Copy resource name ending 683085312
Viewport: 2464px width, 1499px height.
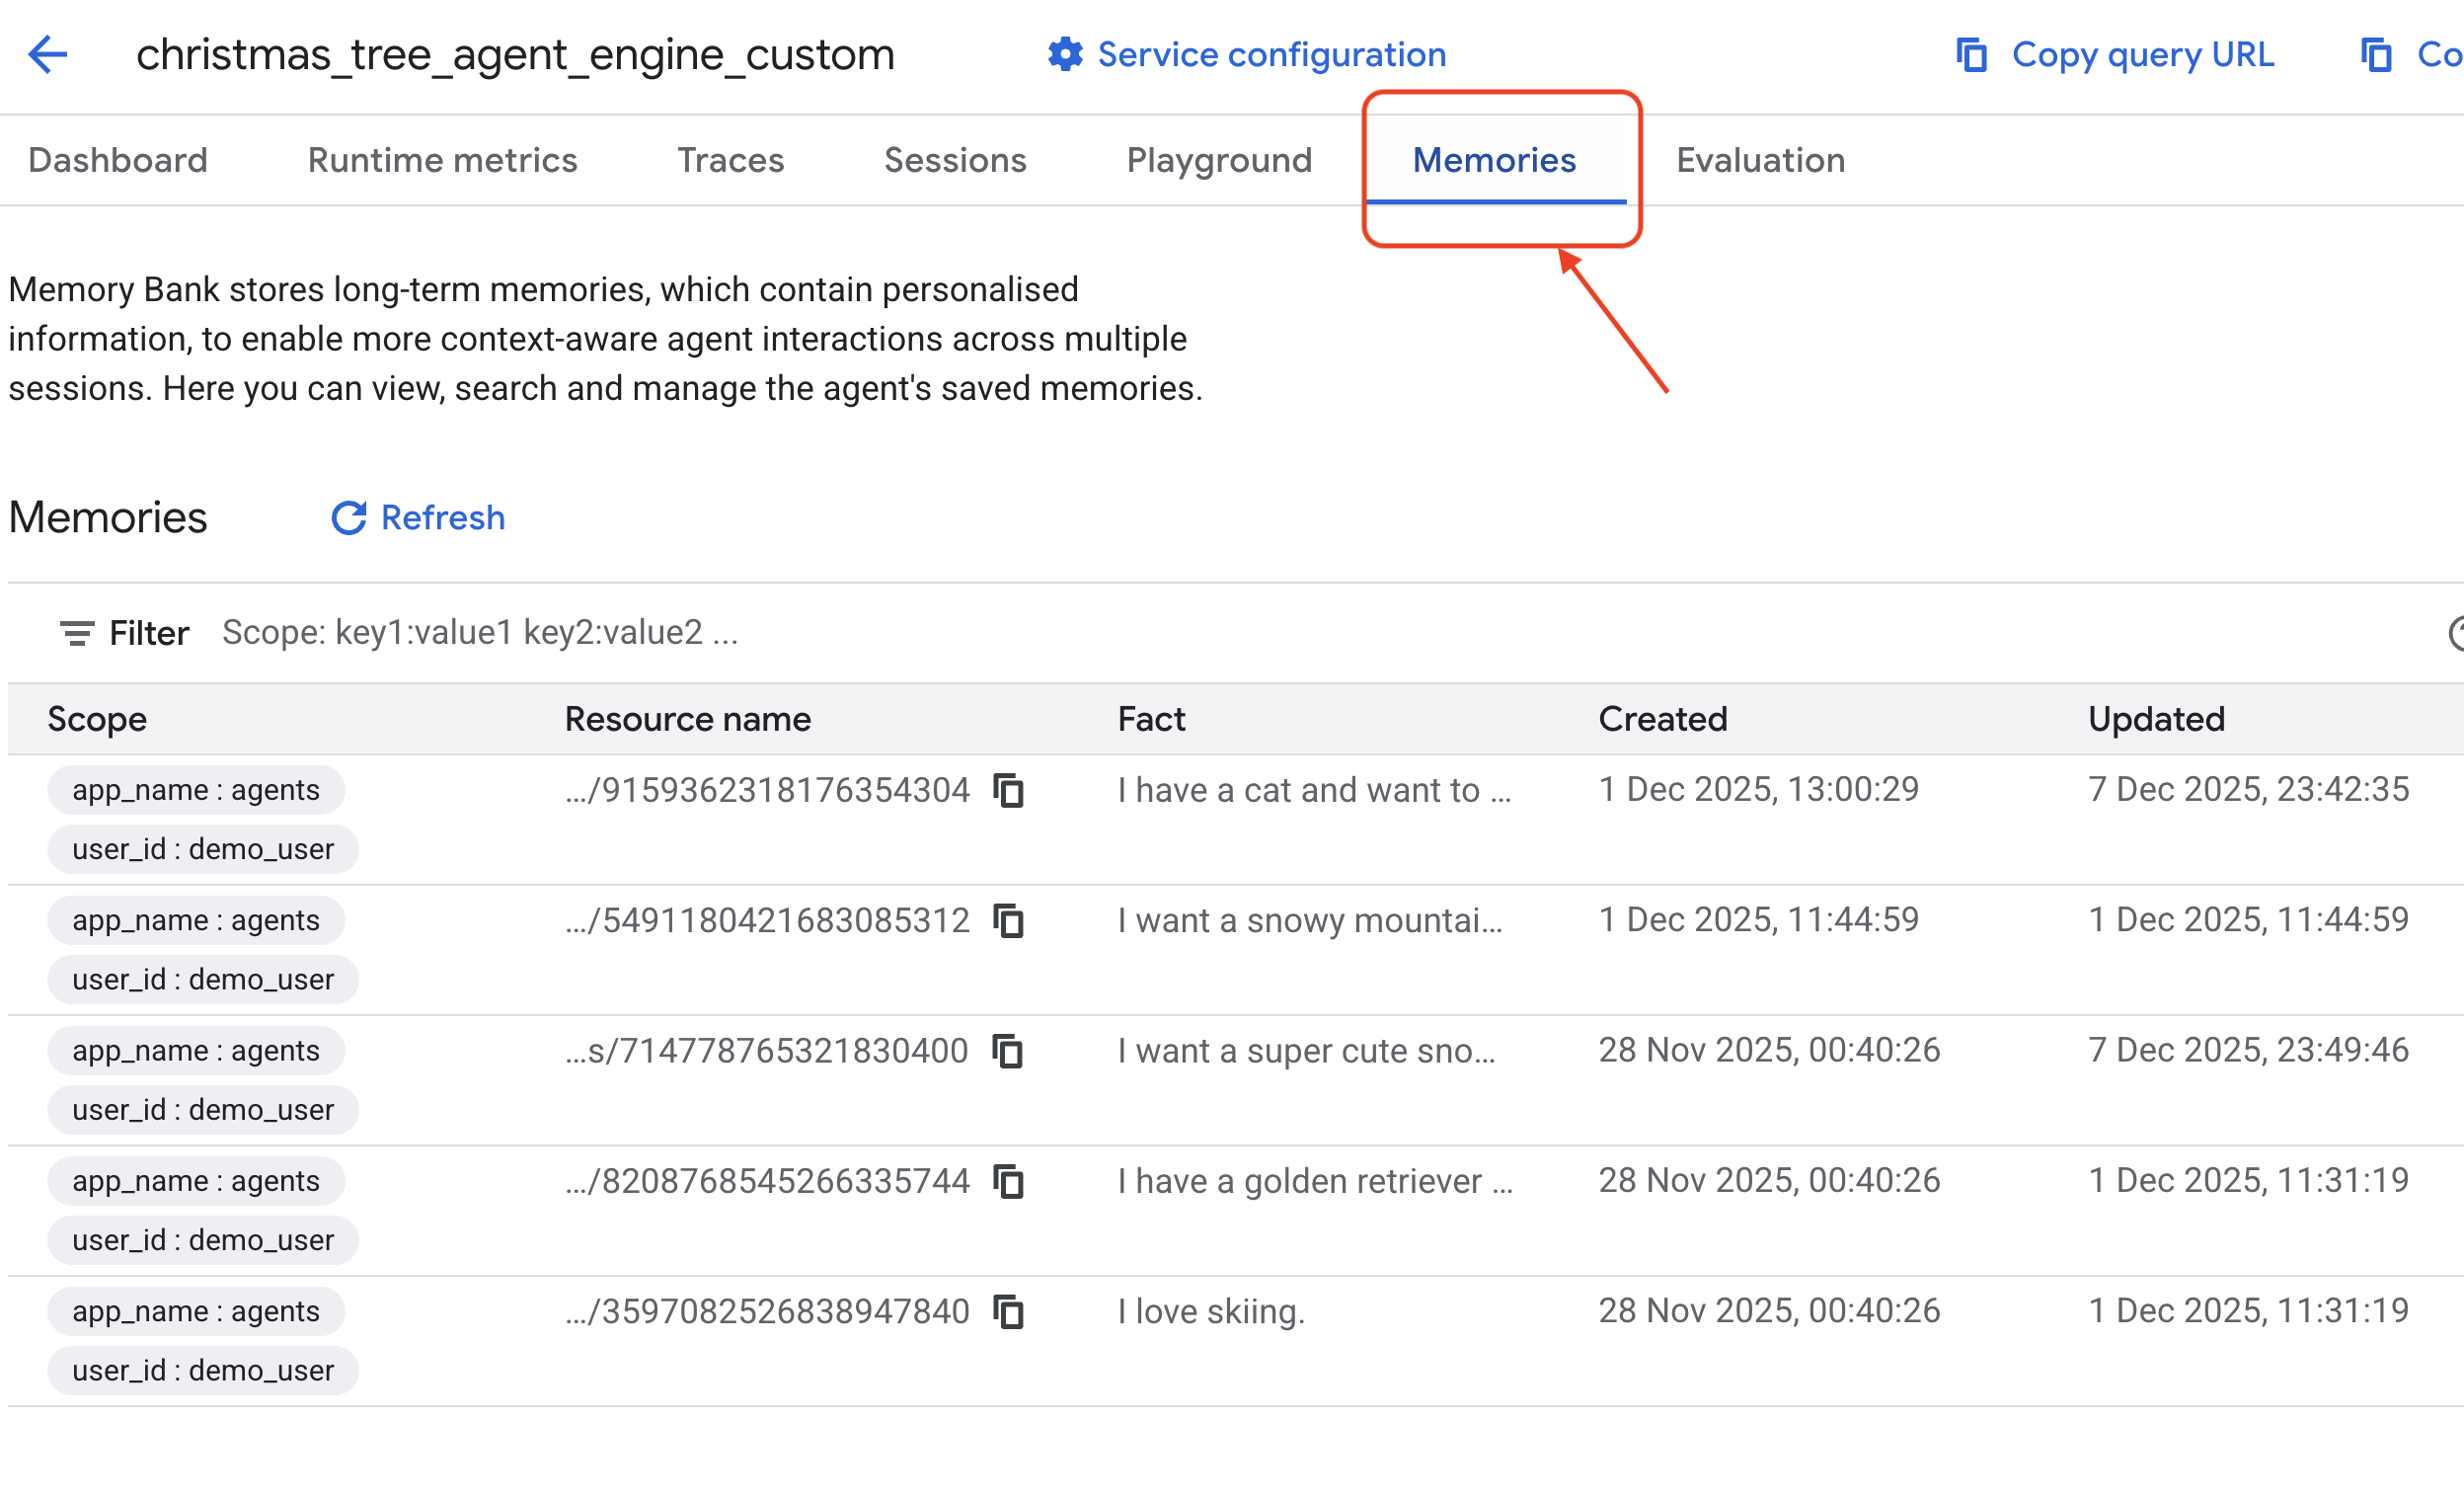[x=1009, y=920]
